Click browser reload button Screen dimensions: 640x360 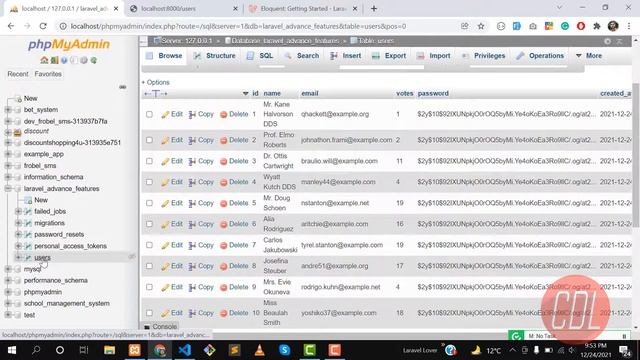(43, 26)
